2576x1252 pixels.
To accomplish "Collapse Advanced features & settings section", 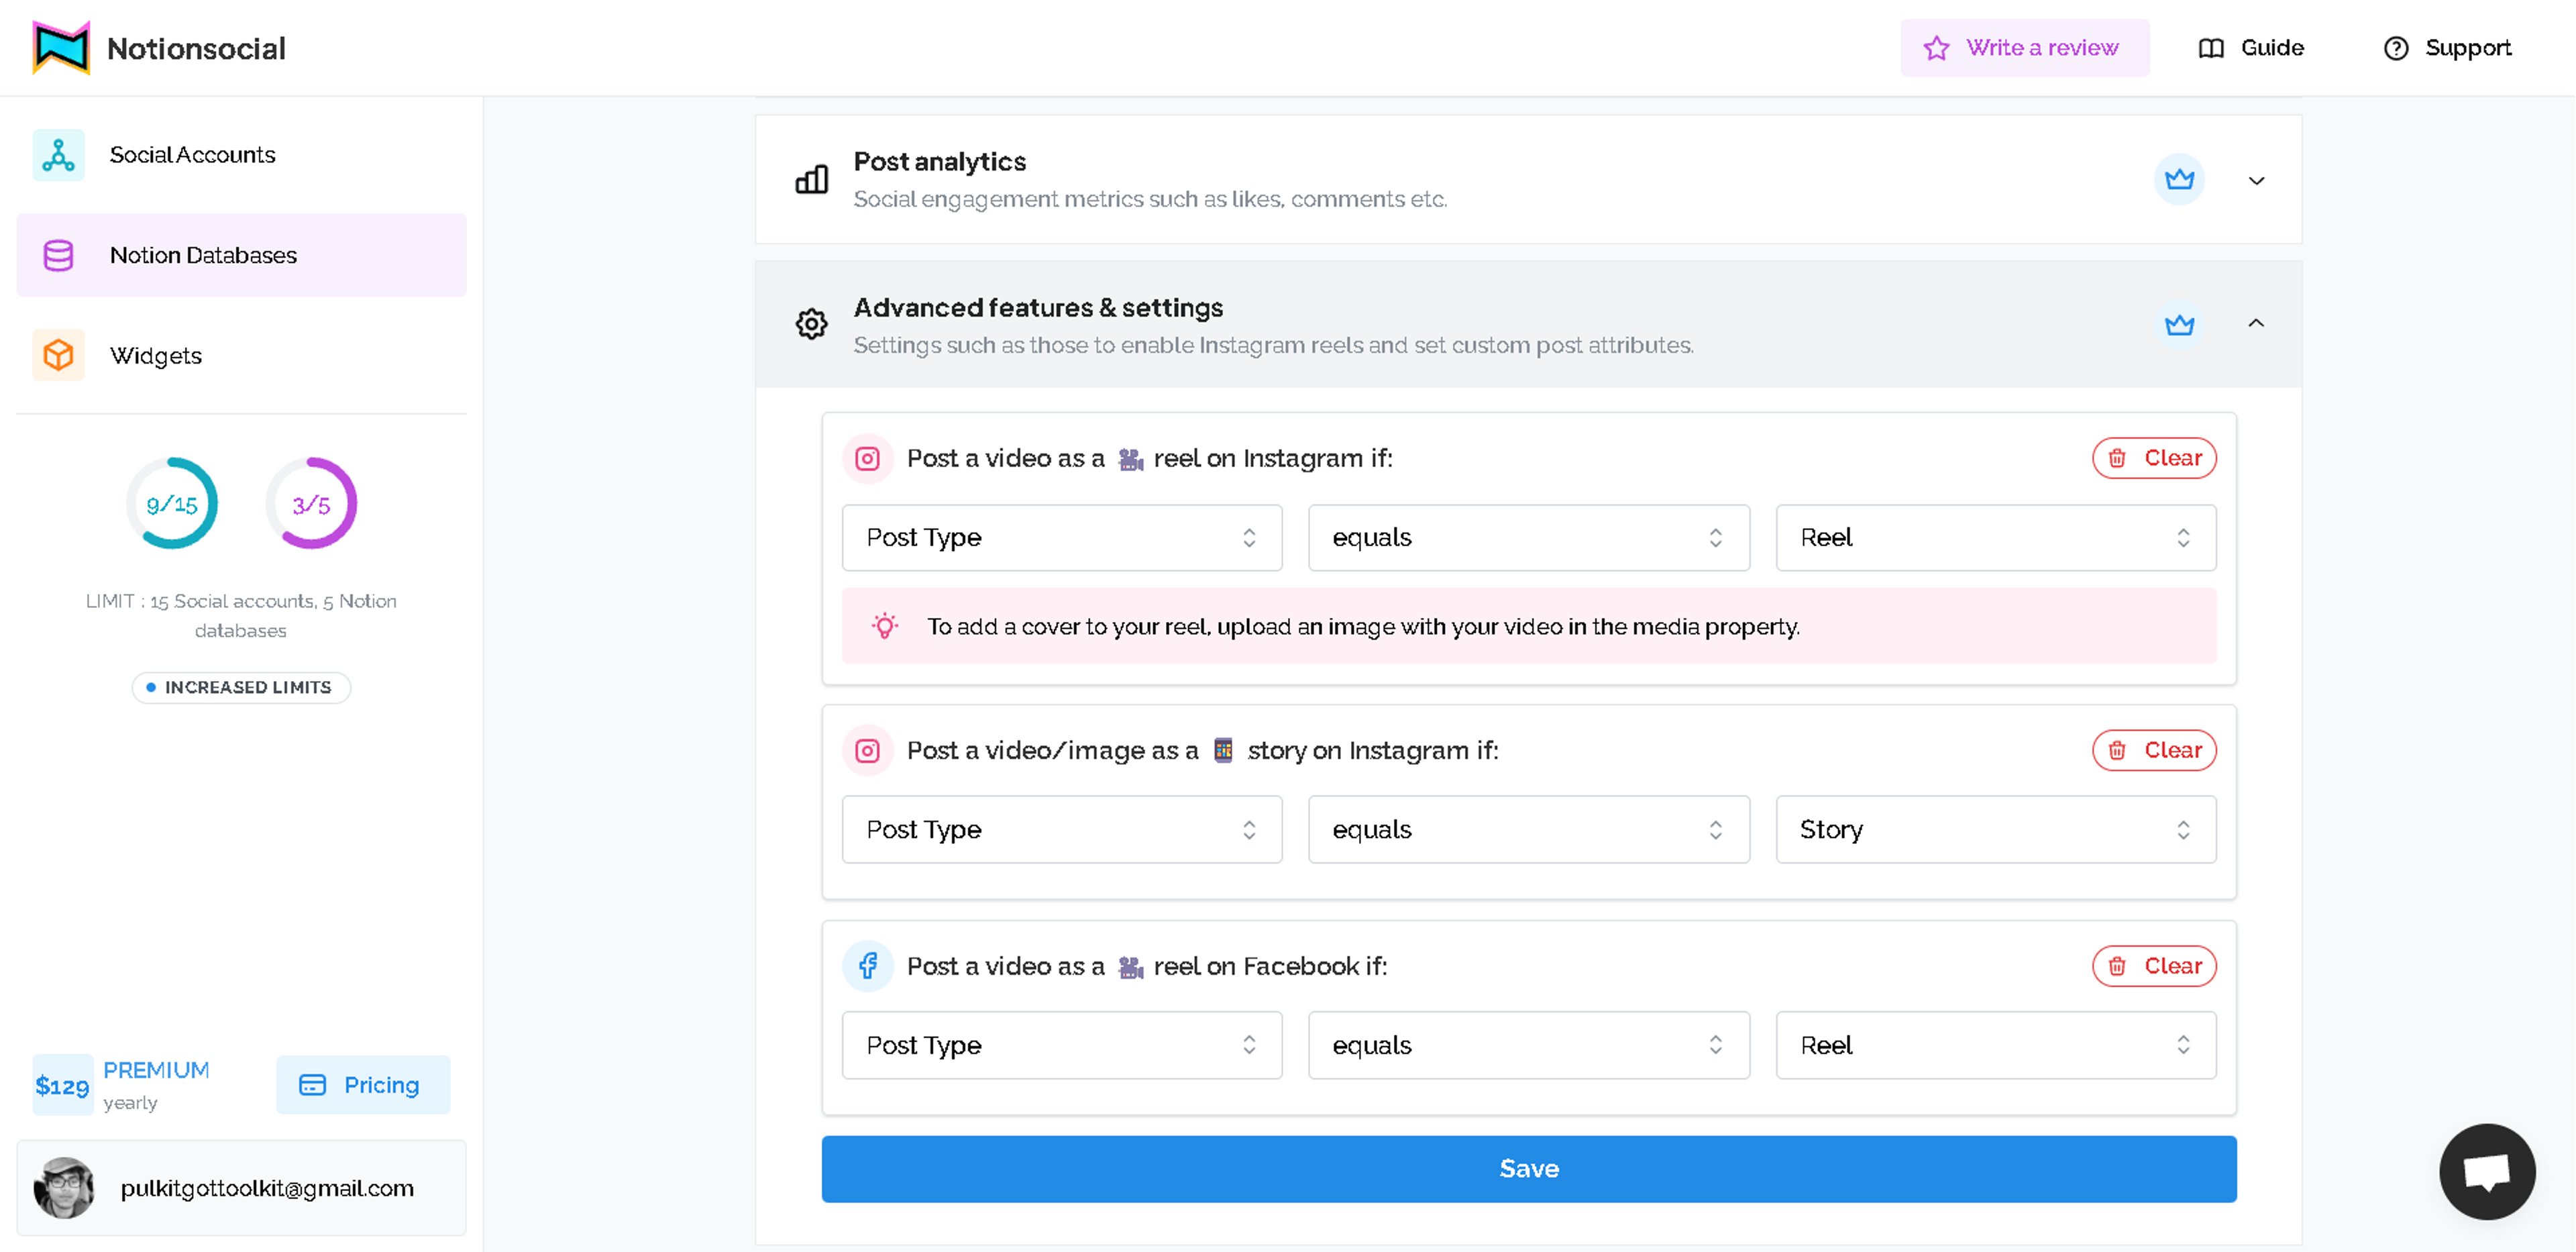I will click(x=2256, y=324).
